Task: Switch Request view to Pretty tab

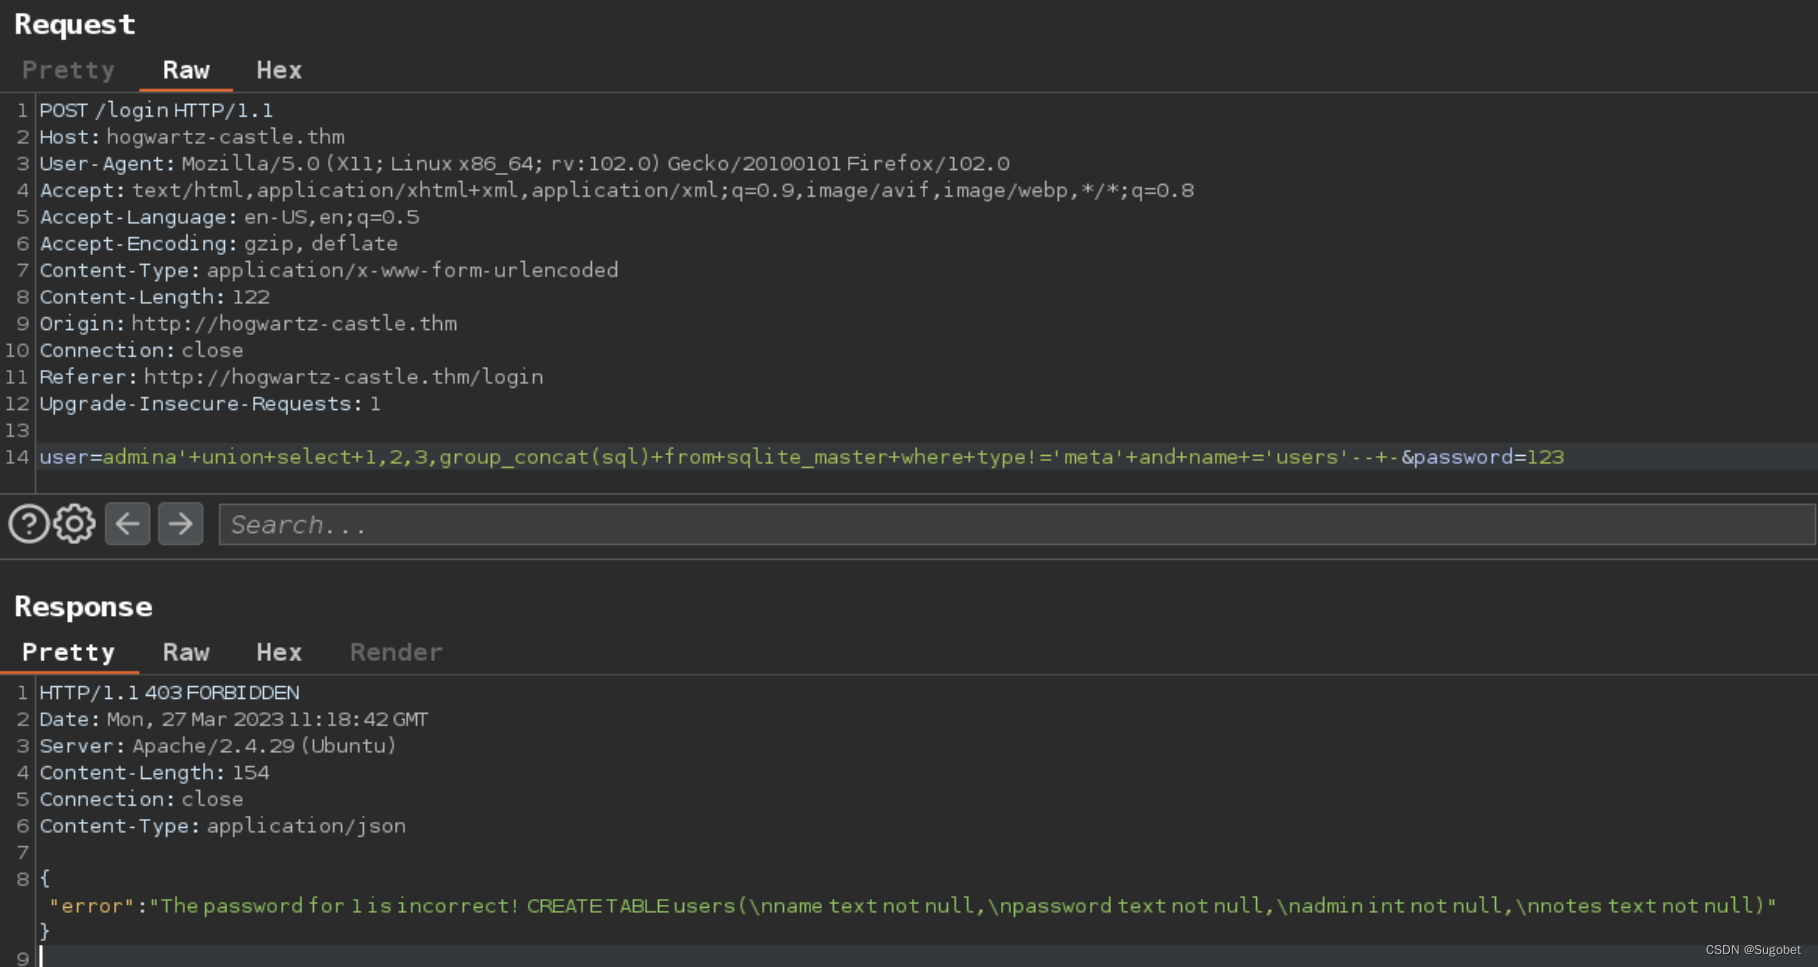Action: tap(68, 70)
